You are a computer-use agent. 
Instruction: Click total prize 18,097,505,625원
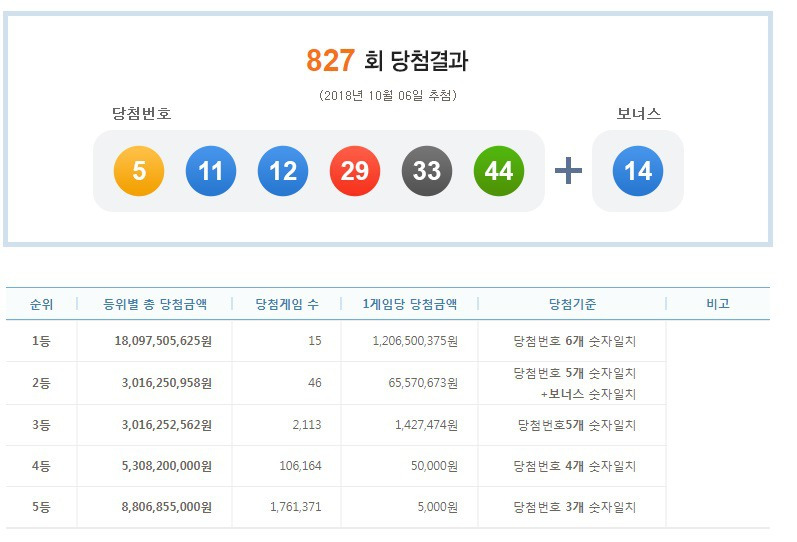(163, 341)
